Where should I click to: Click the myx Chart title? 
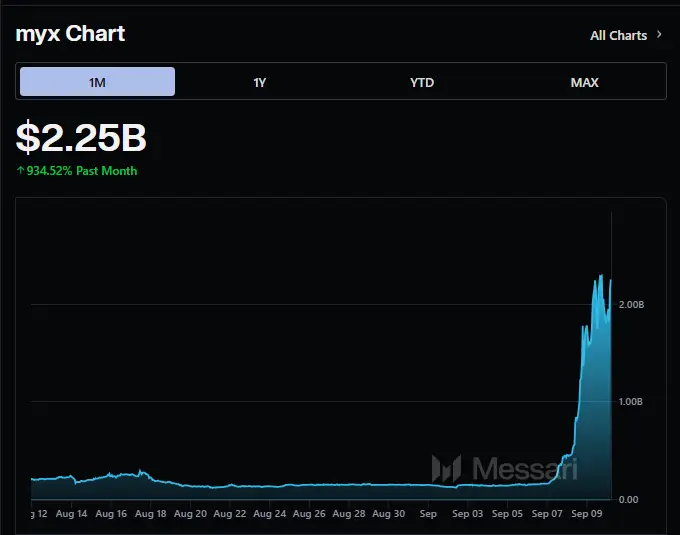tap(70, 34)
